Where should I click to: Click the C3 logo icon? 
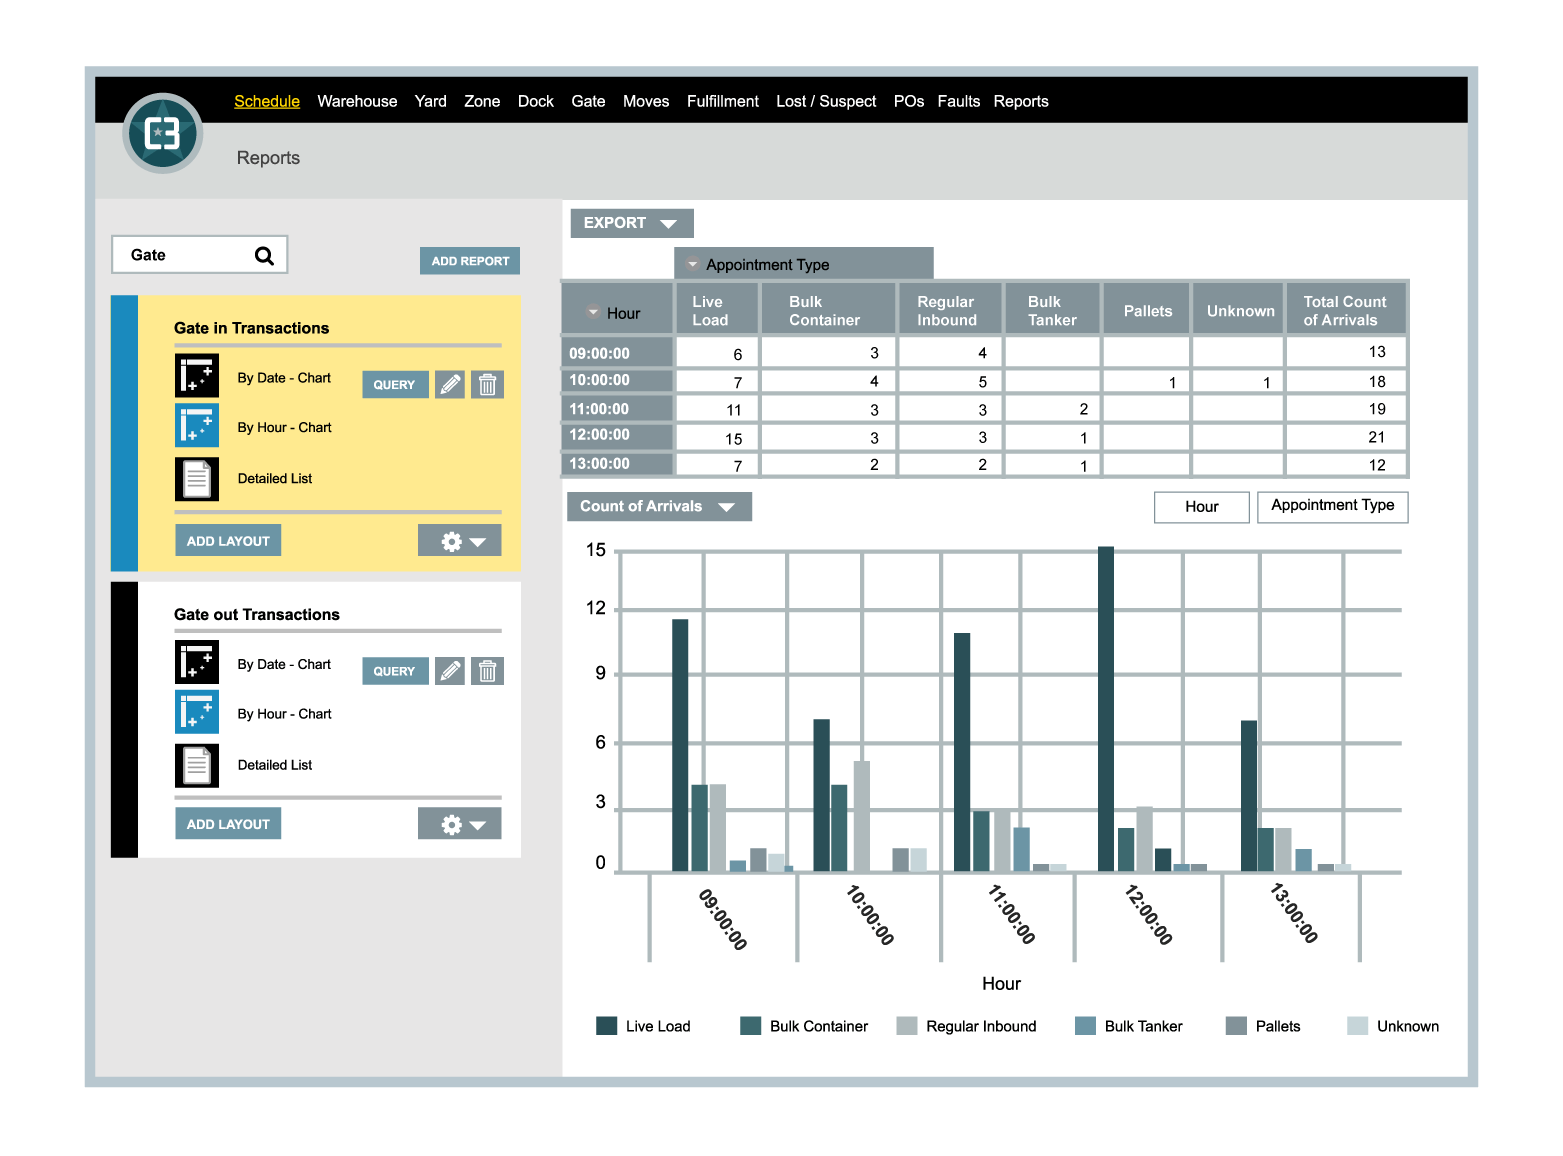coord(163,133)
